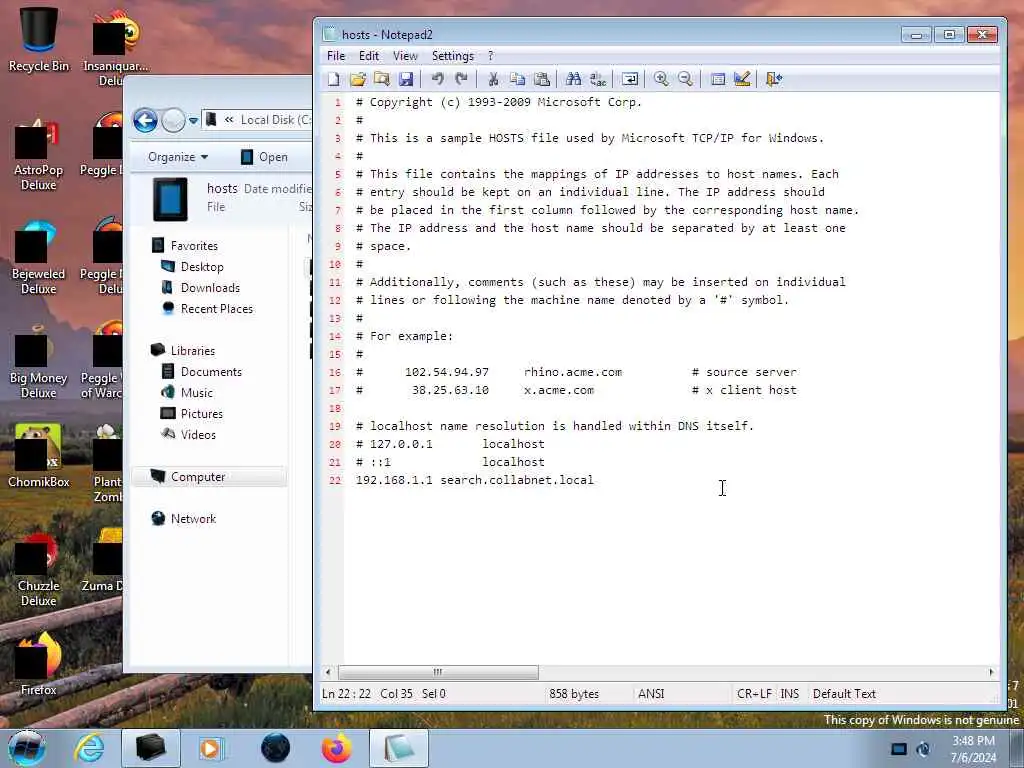Select Network in Explorer navigation pane
This screenshot has width=1024, height=768.
193,519
